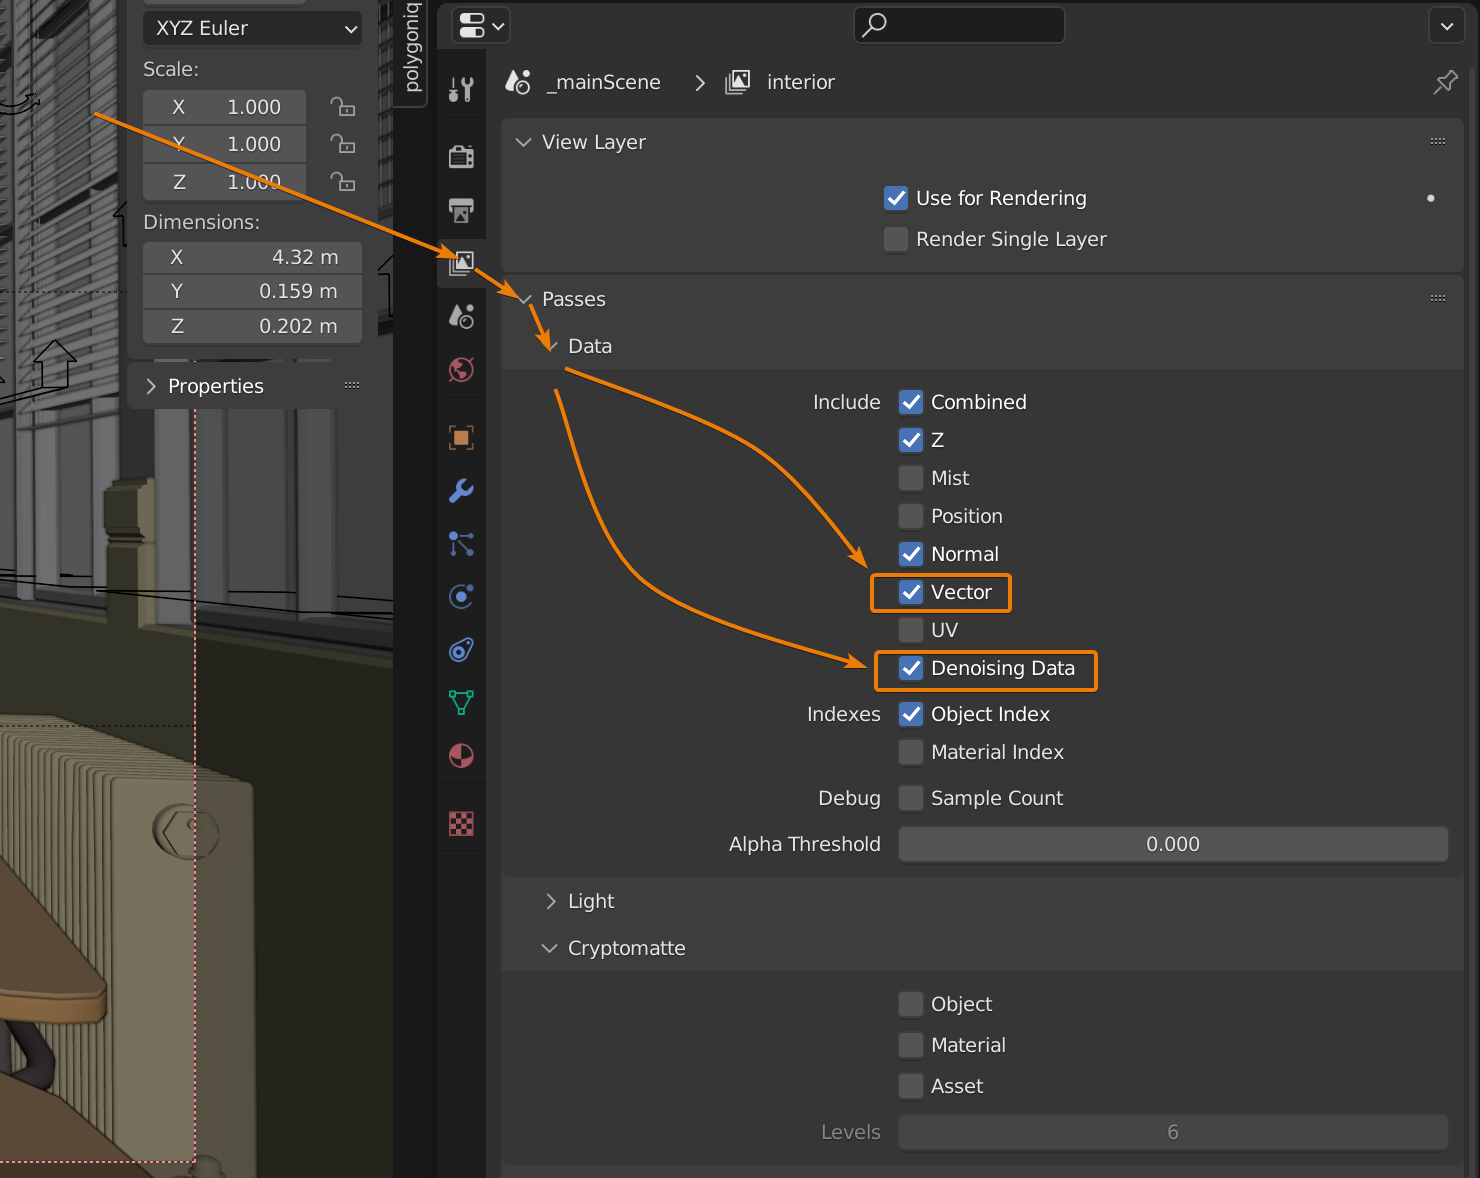Open the Modifier Properties wrench icon
The height and width of the screenshot is (1178, 1480).
pyautogui.click(x=461, y=491)
